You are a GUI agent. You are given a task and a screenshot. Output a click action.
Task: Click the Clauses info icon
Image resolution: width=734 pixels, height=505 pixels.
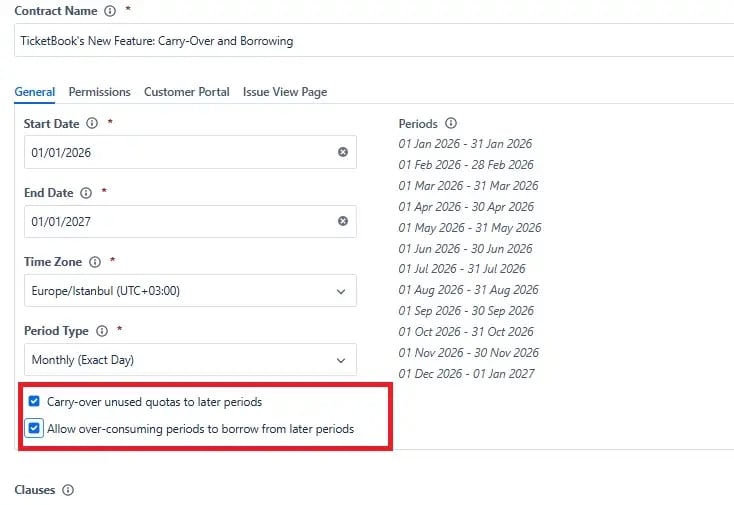click(x=68, y=490)
